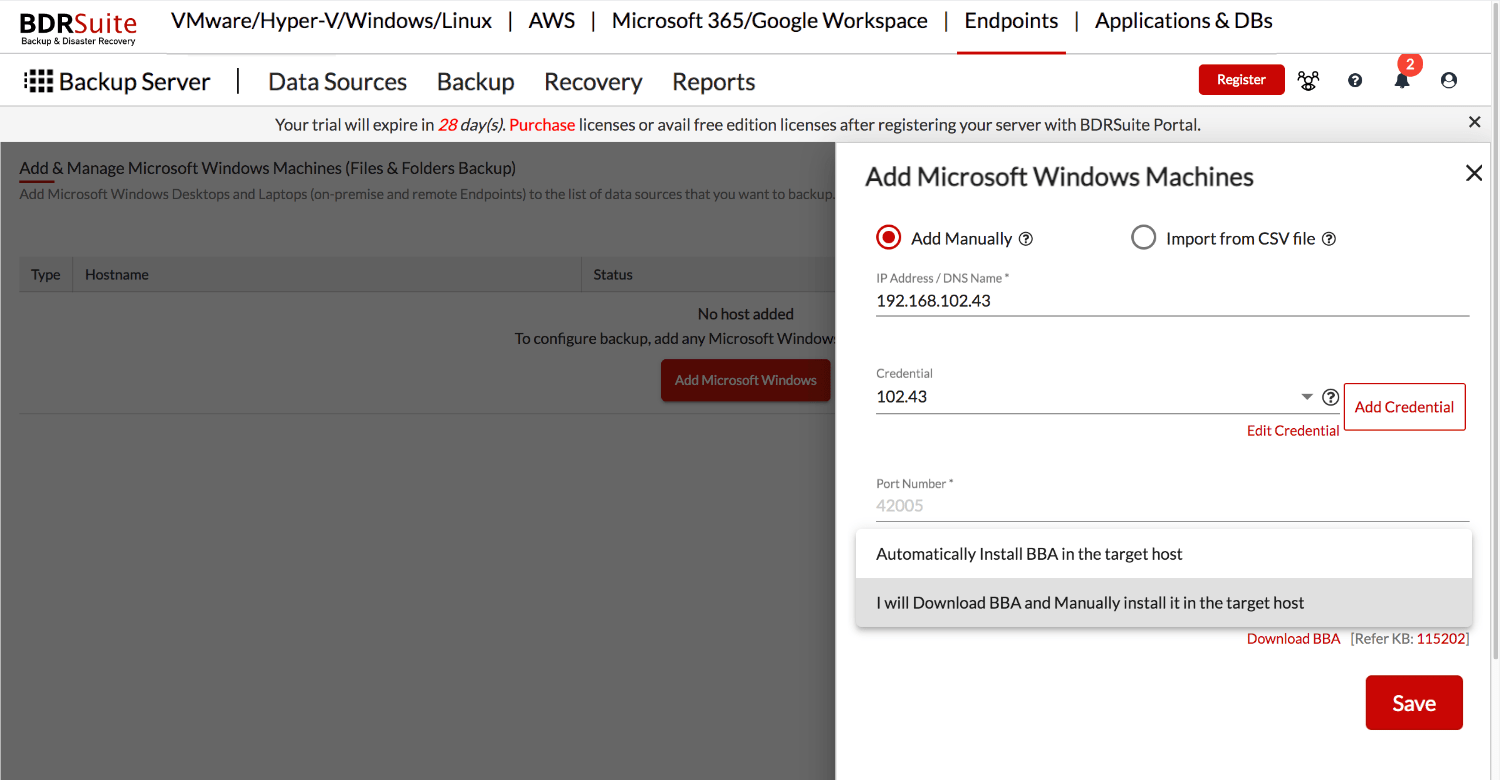
Task: Click the Download BBA link
Action: [x=1293, y=639]
